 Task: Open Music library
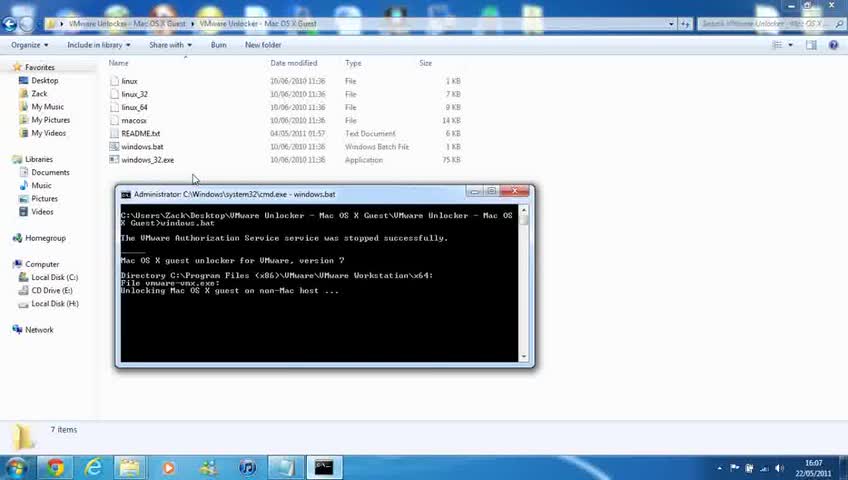pos(41,185)
